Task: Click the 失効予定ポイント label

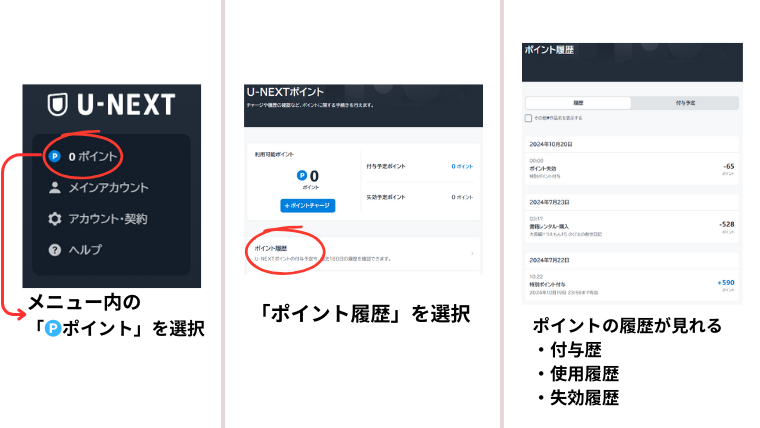Action: coord(386,197)
